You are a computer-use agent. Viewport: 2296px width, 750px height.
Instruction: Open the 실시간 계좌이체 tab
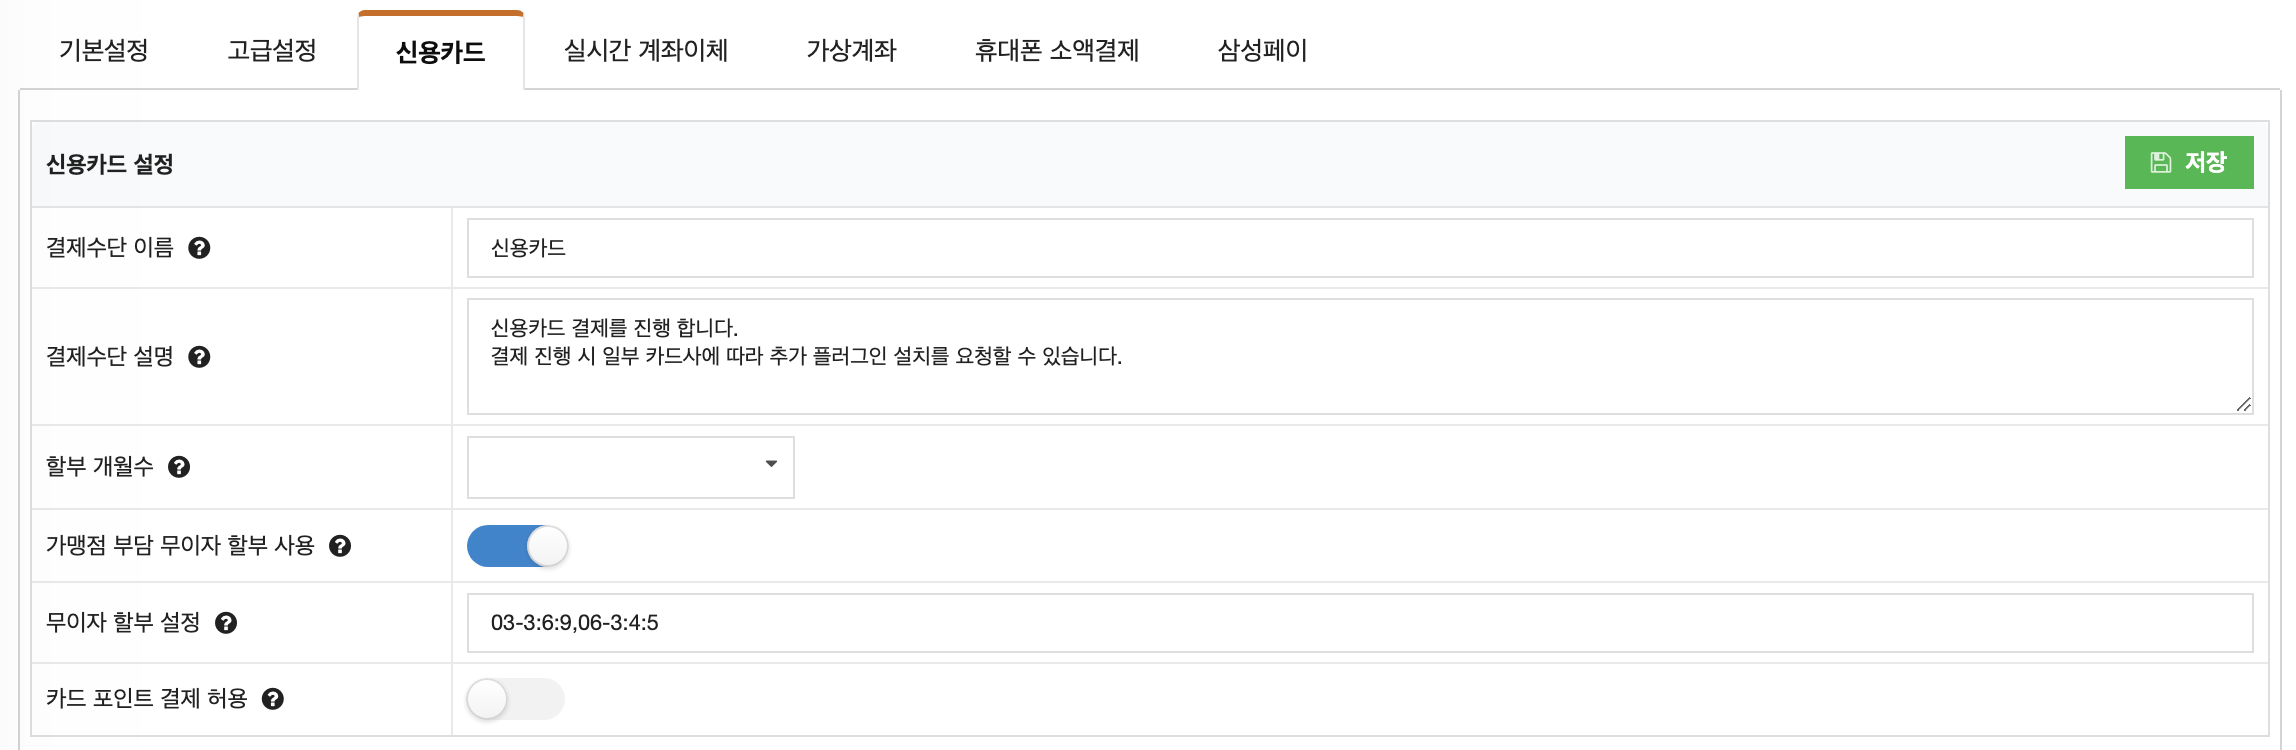(x=646, y=50)
